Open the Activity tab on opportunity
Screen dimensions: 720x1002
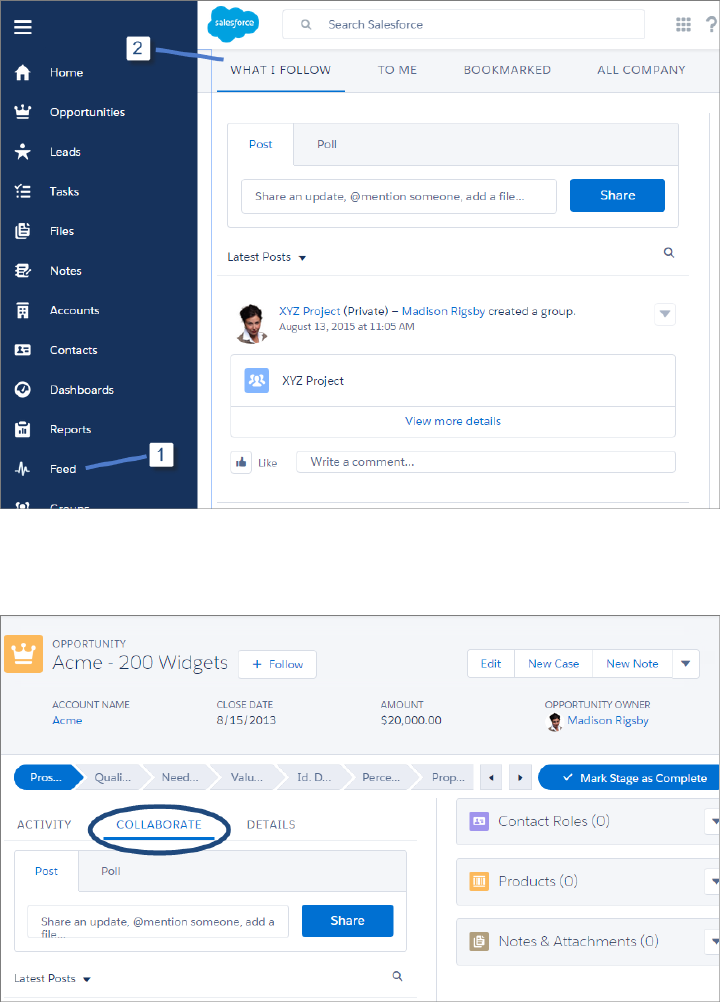pyautogui.click(x=44, y=824)
